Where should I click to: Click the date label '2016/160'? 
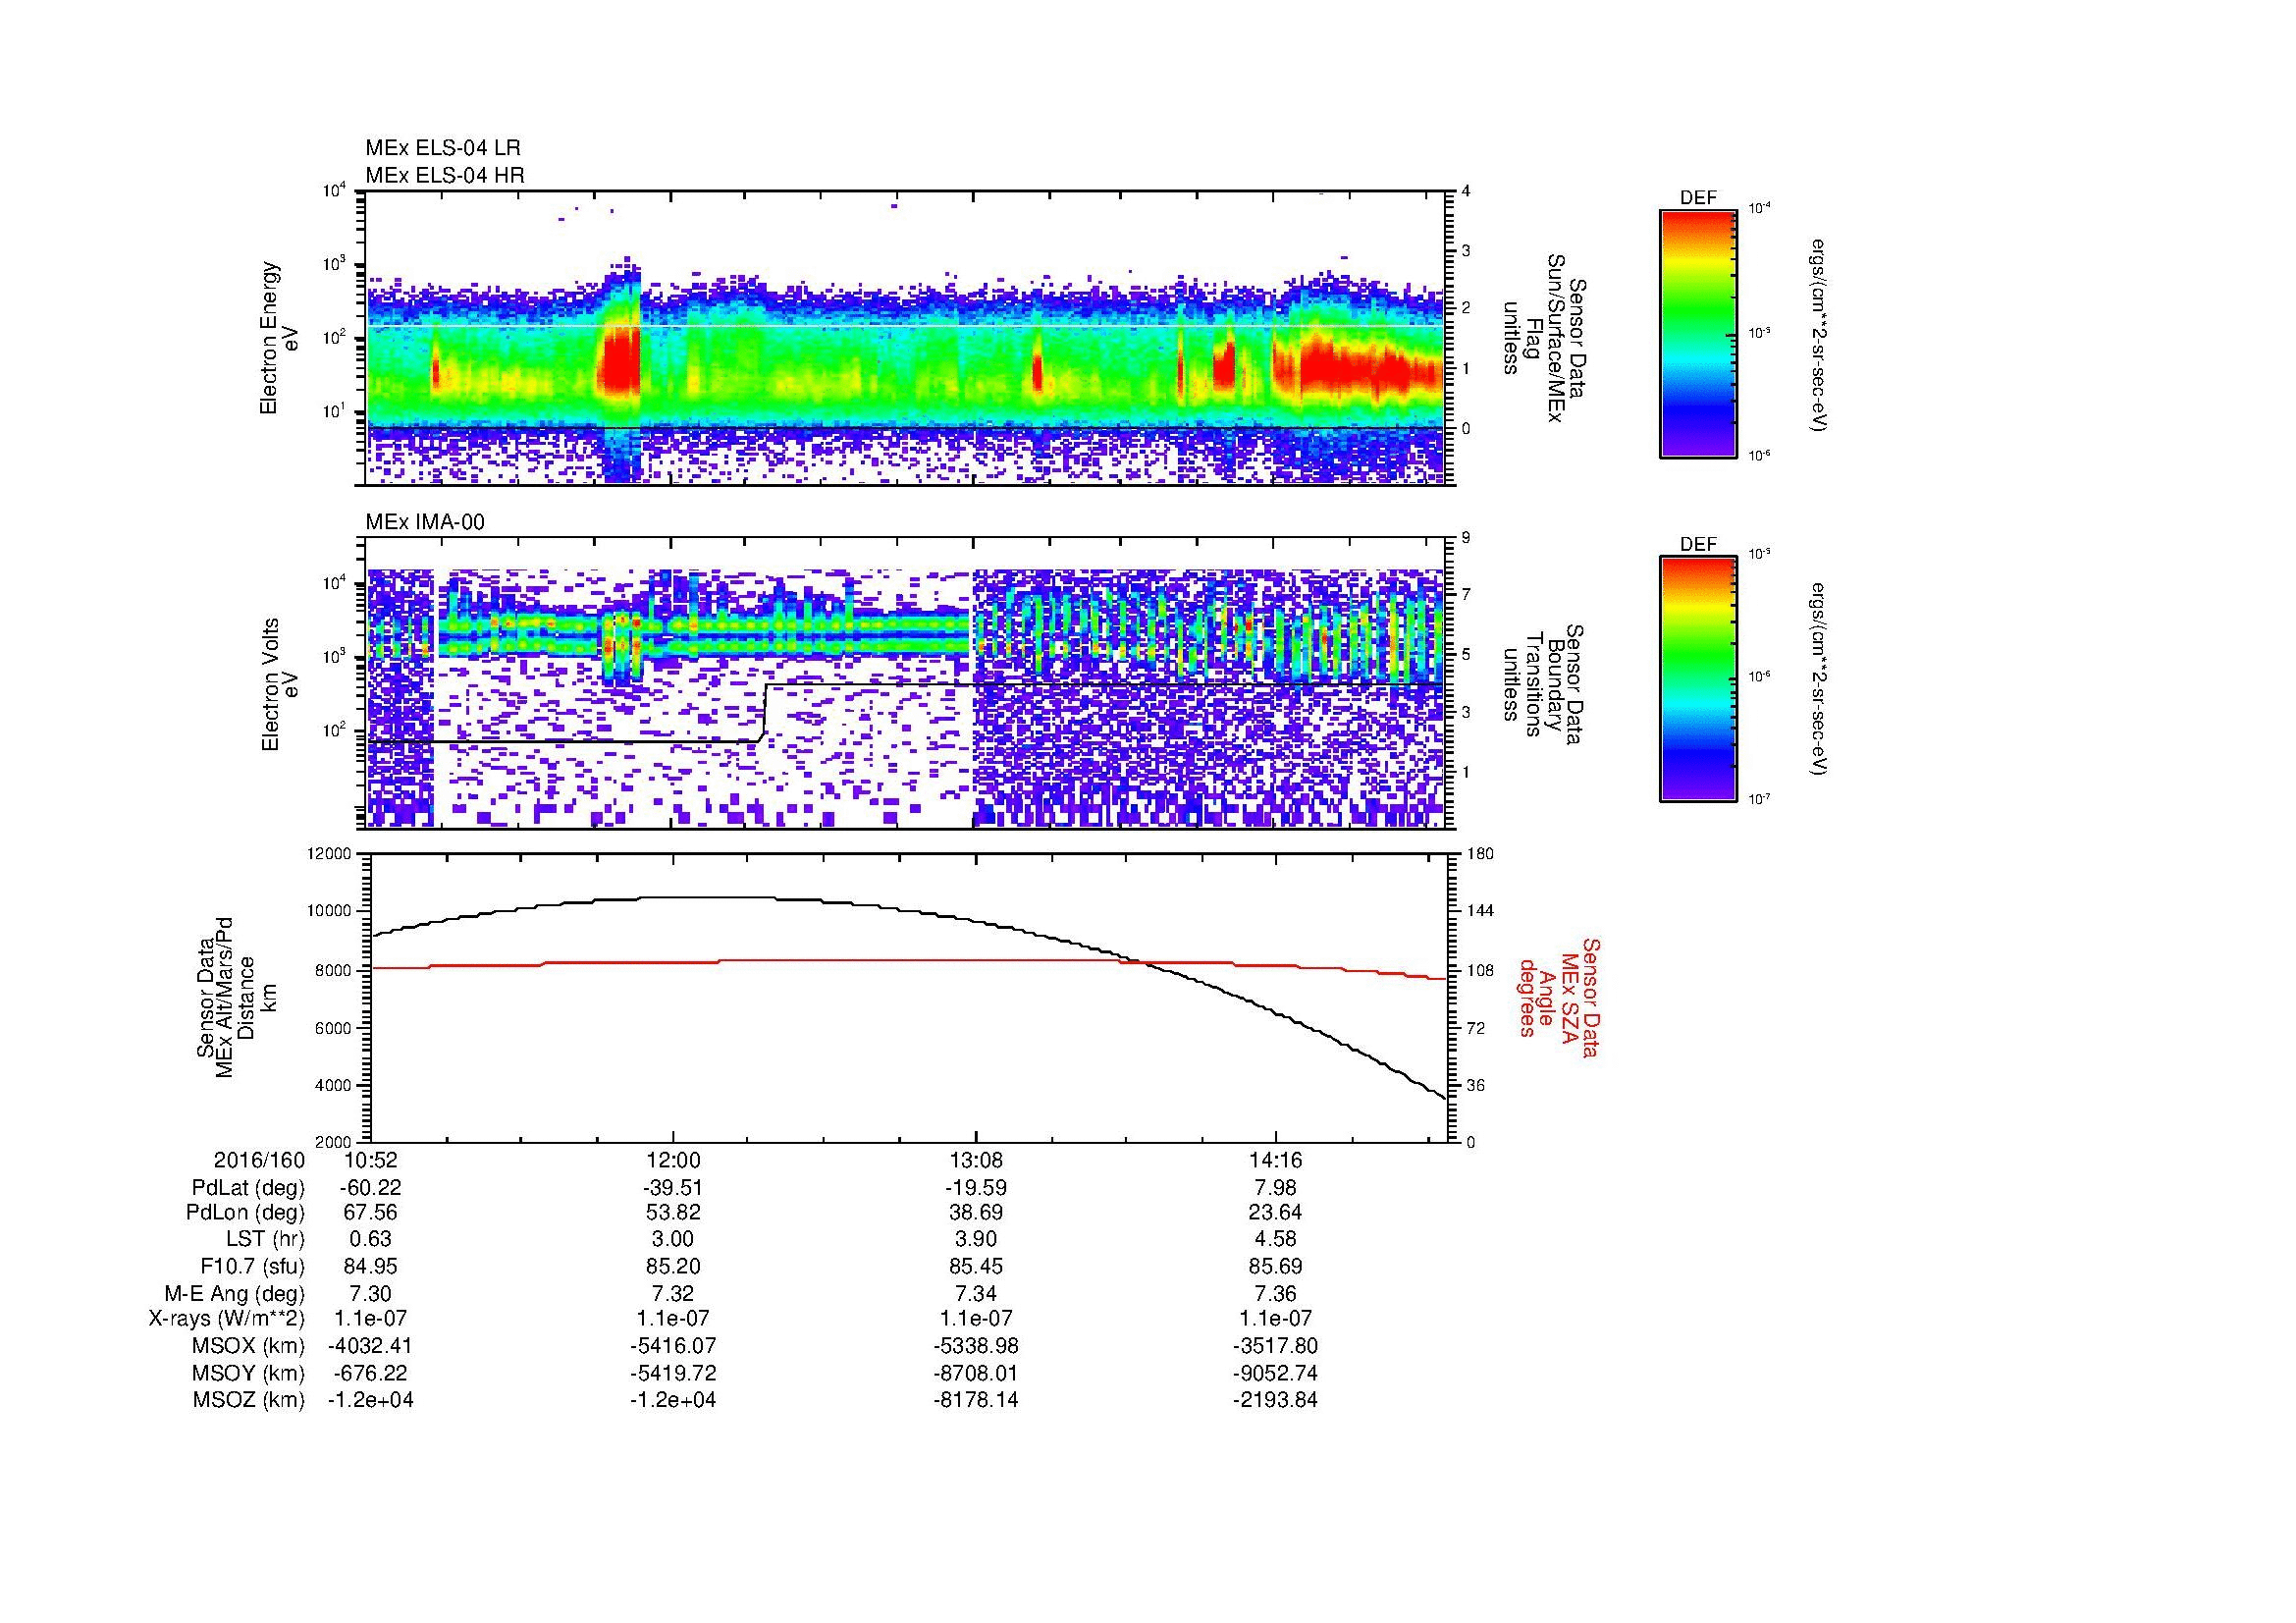tap(259, 1161)
